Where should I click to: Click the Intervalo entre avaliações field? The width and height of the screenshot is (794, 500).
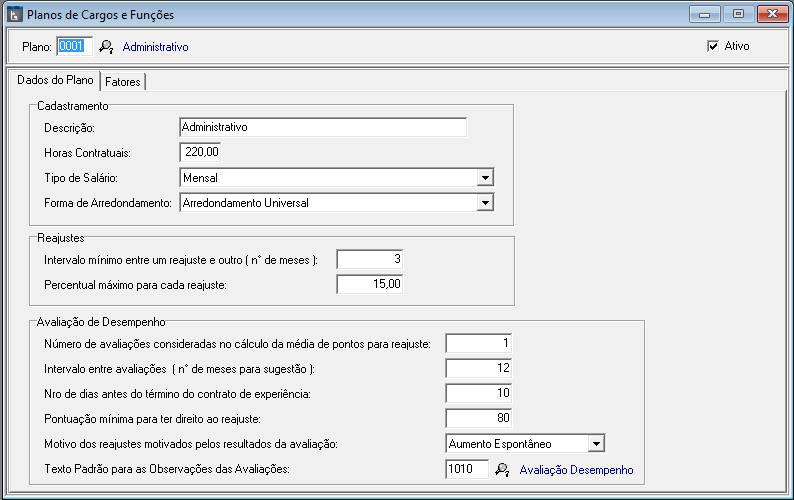coord(479,368)
